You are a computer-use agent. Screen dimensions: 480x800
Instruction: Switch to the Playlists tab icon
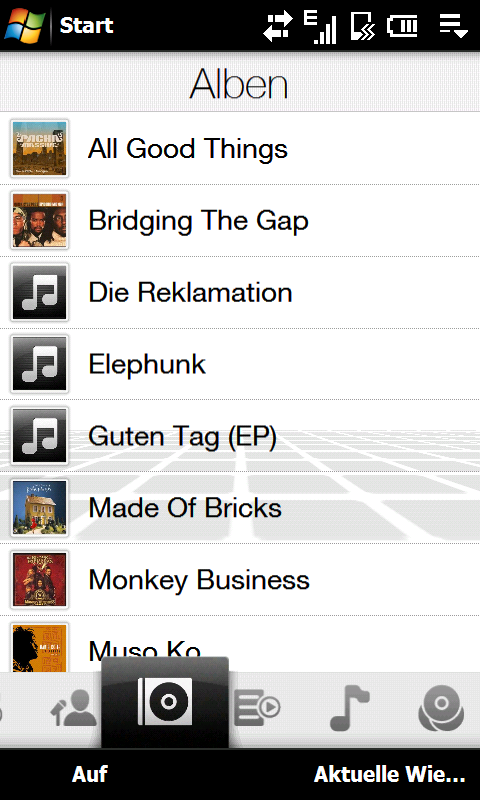(257, 708)
